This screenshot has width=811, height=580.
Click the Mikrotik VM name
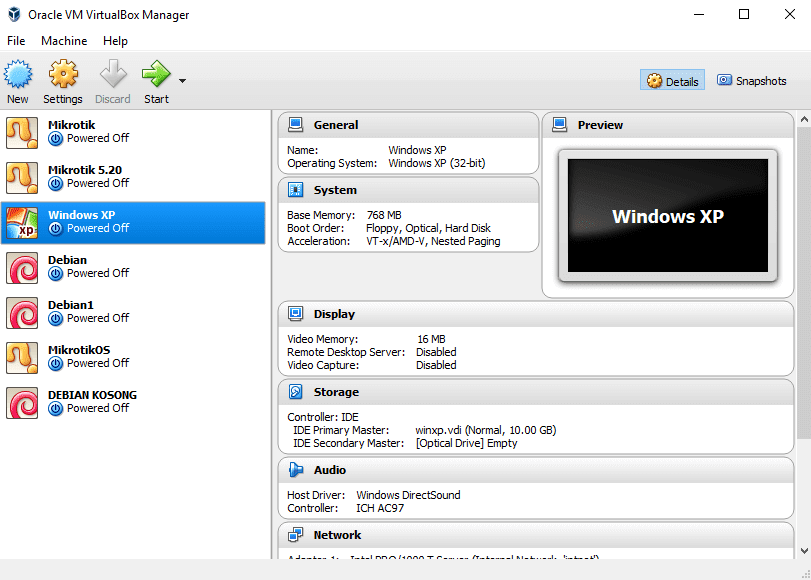(x=71, y=125)
